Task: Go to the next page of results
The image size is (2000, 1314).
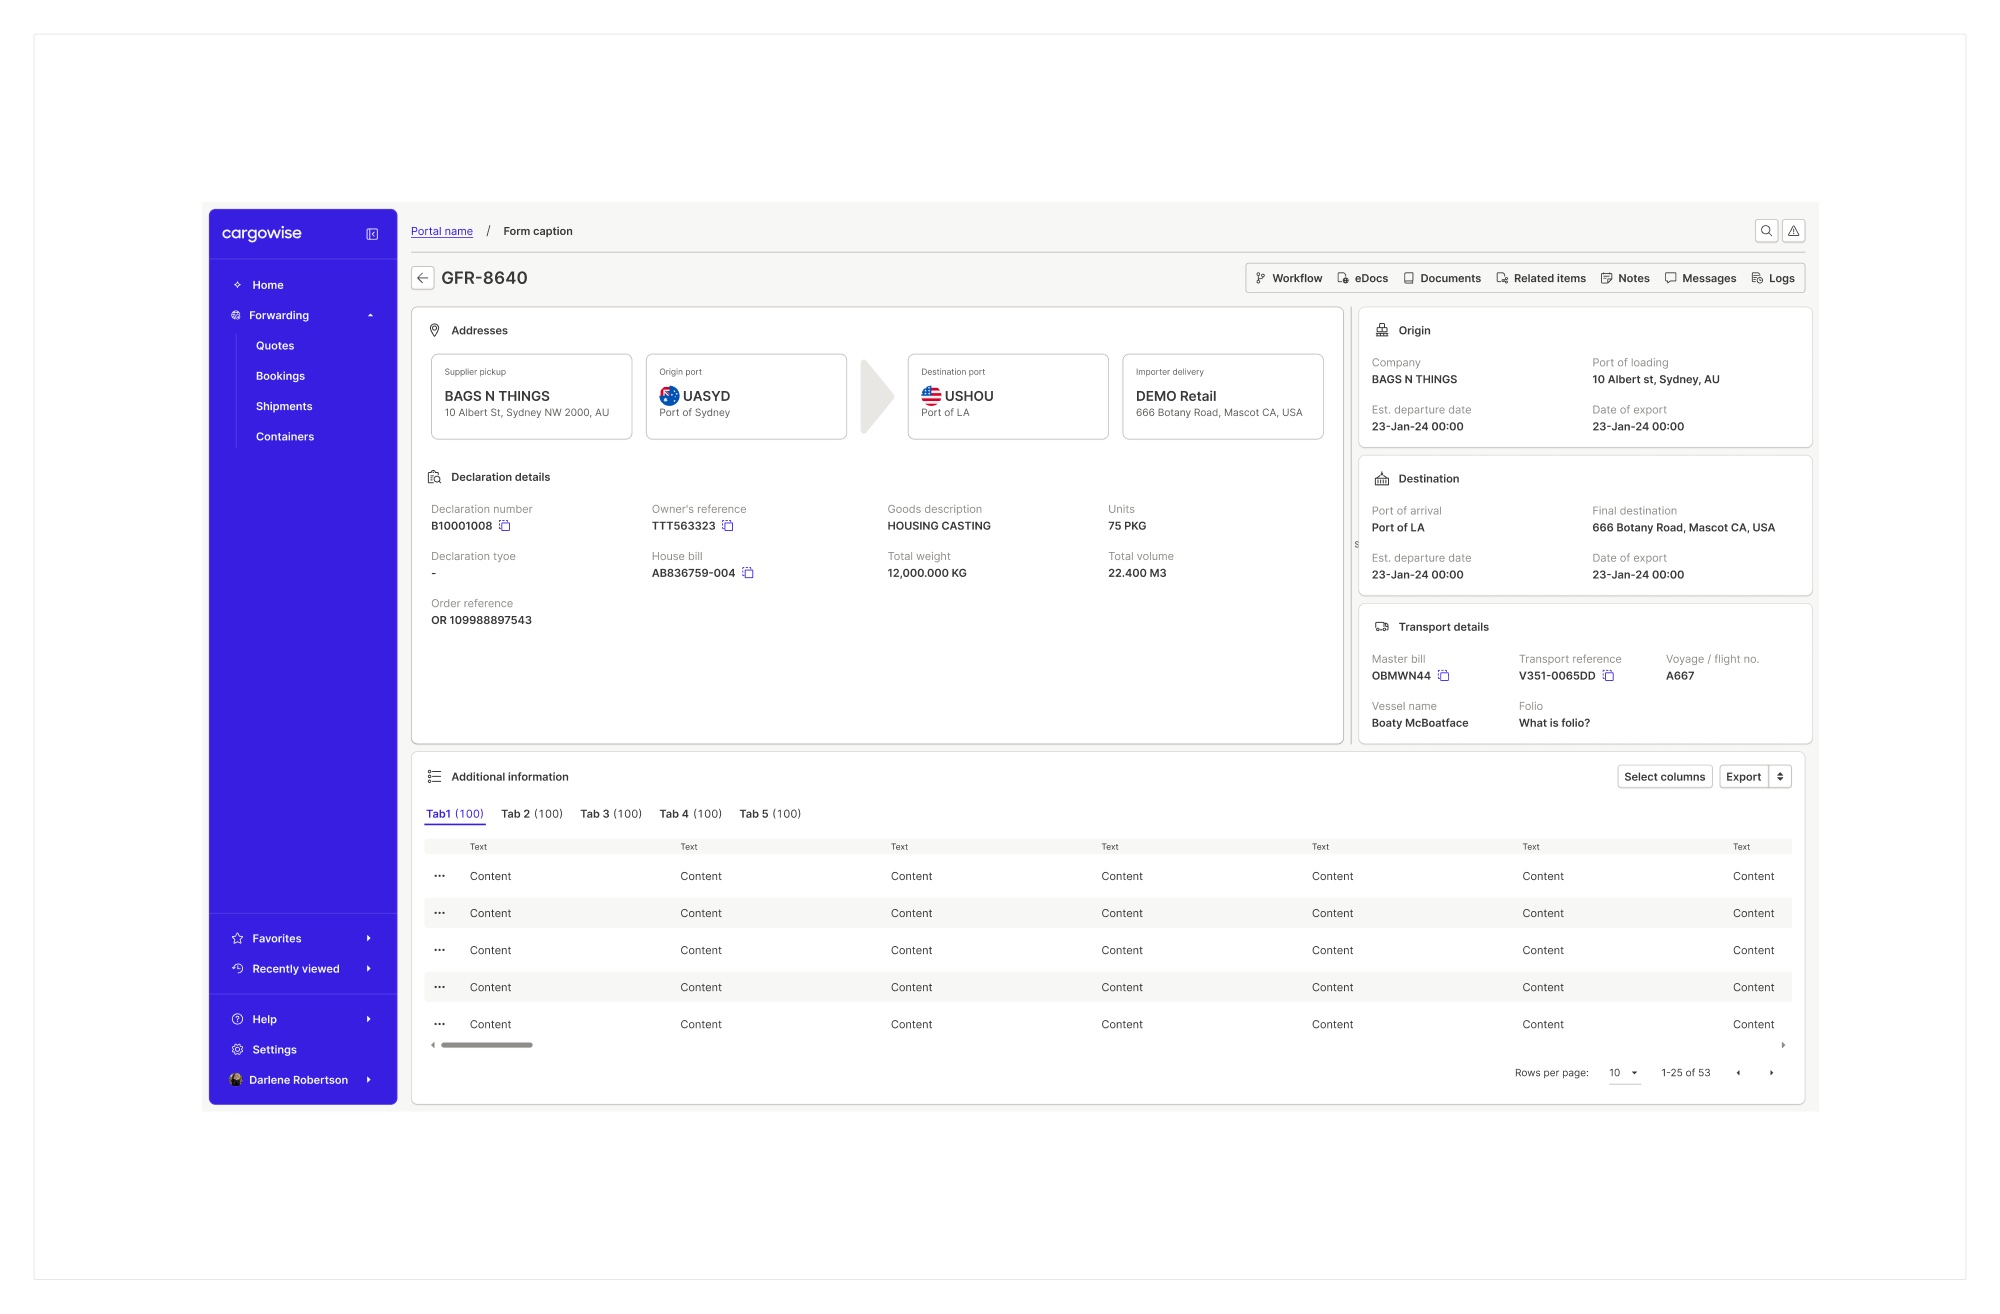Action: click(1771, 1073)
